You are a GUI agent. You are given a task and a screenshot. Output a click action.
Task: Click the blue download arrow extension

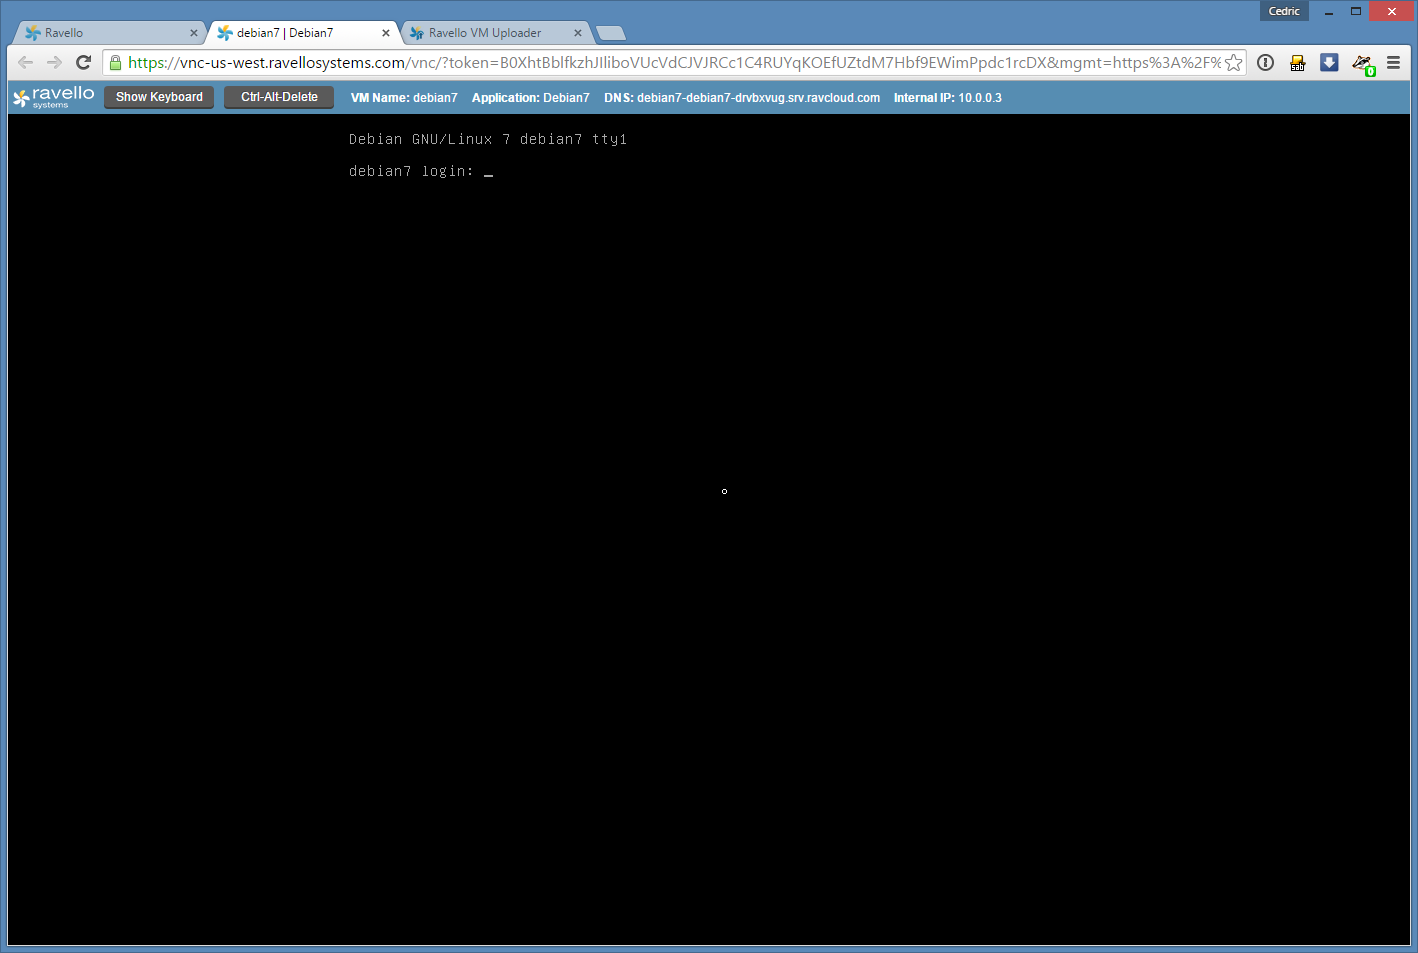click(x=1329, y=63)
